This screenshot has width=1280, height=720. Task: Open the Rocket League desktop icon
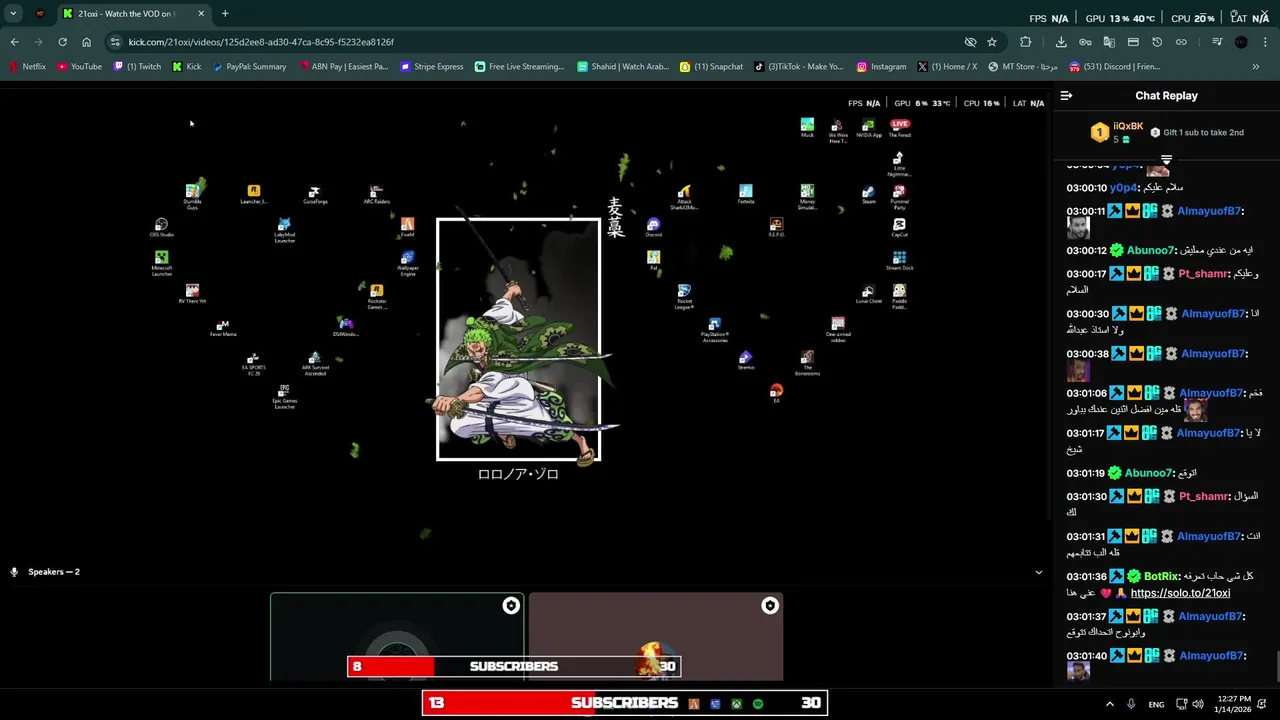coord(684,297)
